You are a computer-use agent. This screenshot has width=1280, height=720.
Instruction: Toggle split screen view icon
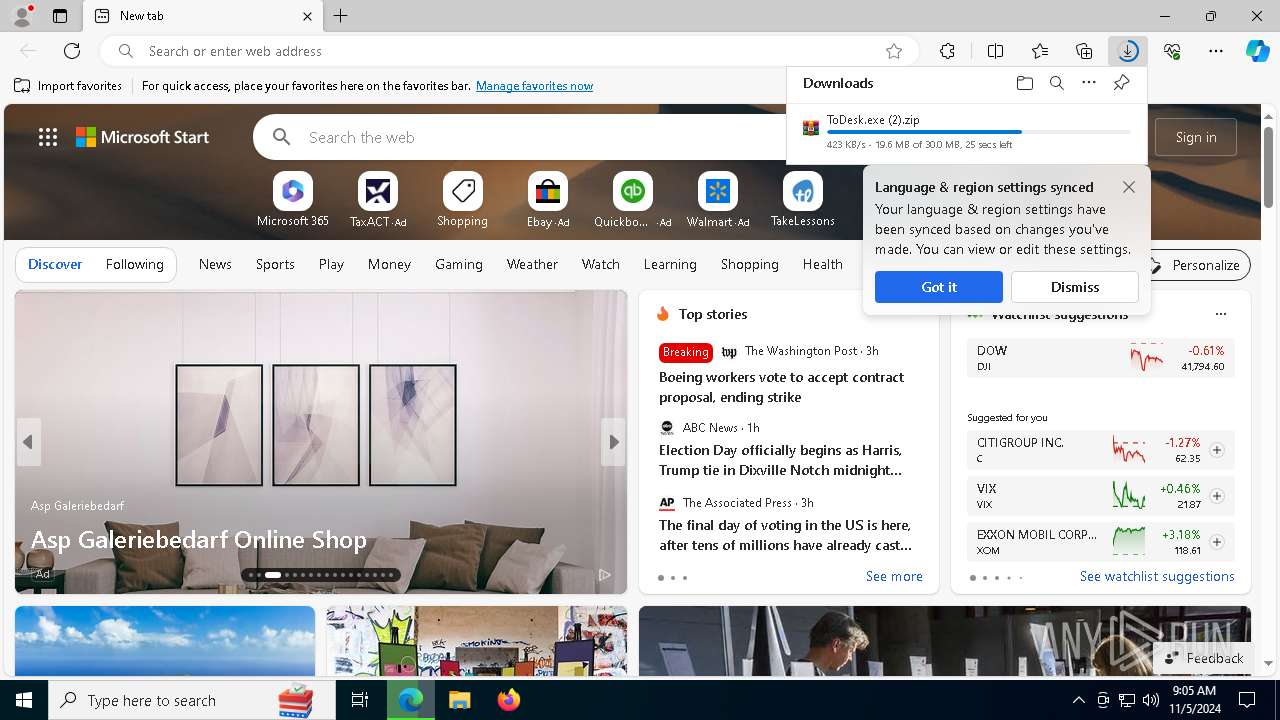pyautogui.click(x=995, y=51)
